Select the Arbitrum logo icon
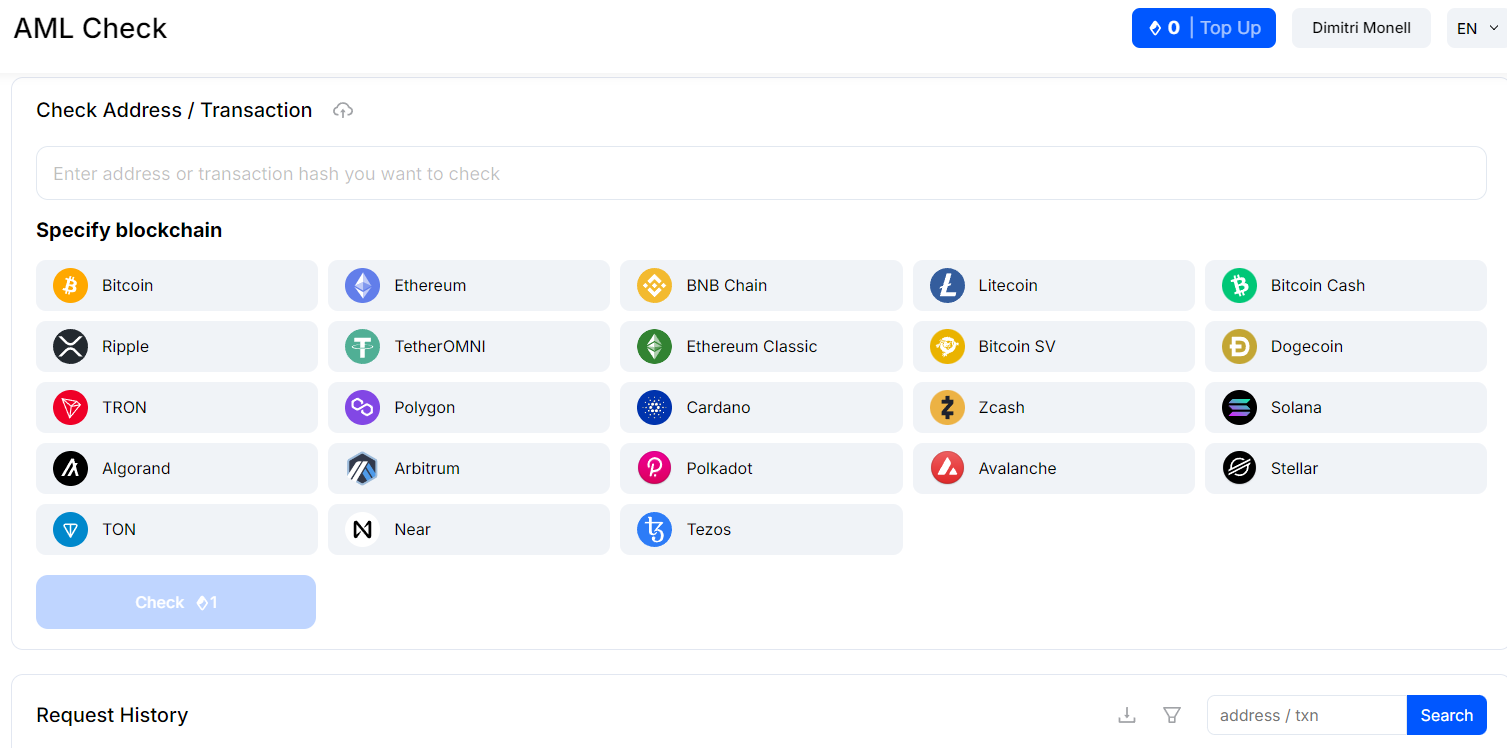This screenshot has height=748, width=1507. coord(362,469)
